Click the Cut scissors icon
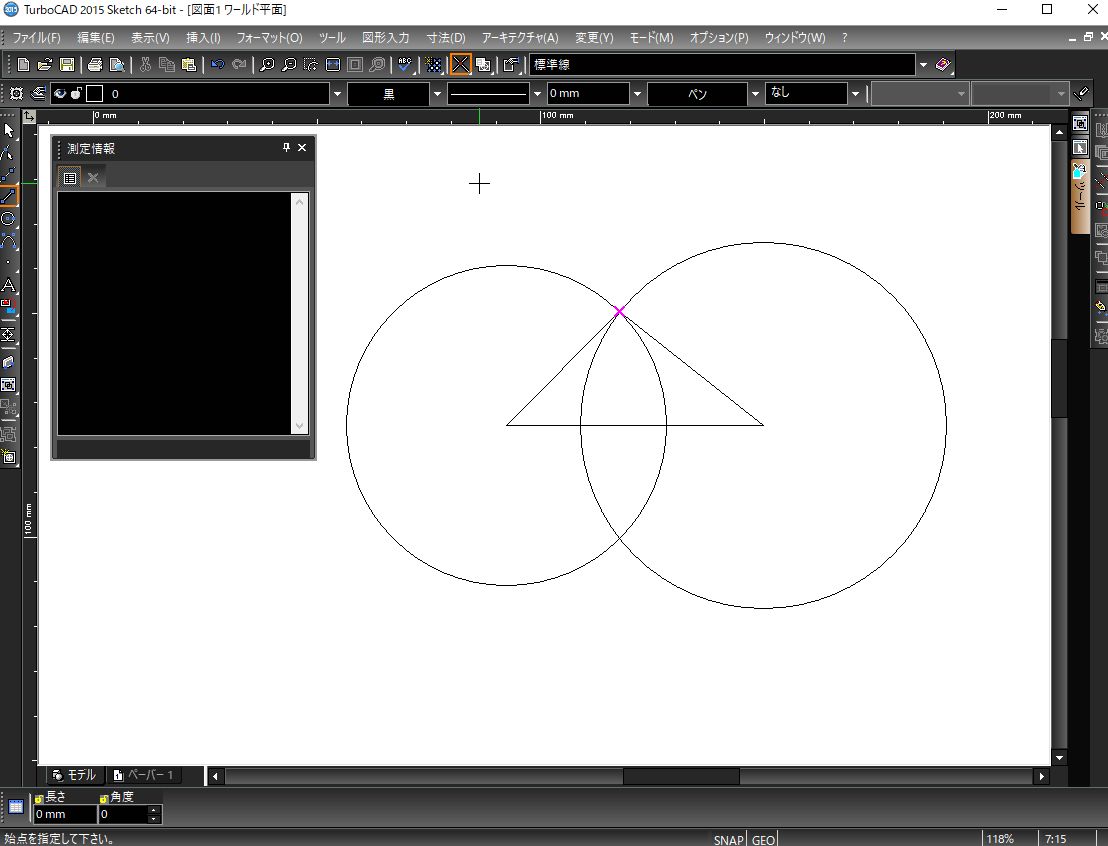Screen dimensions: 1108x846 point(146,65)
